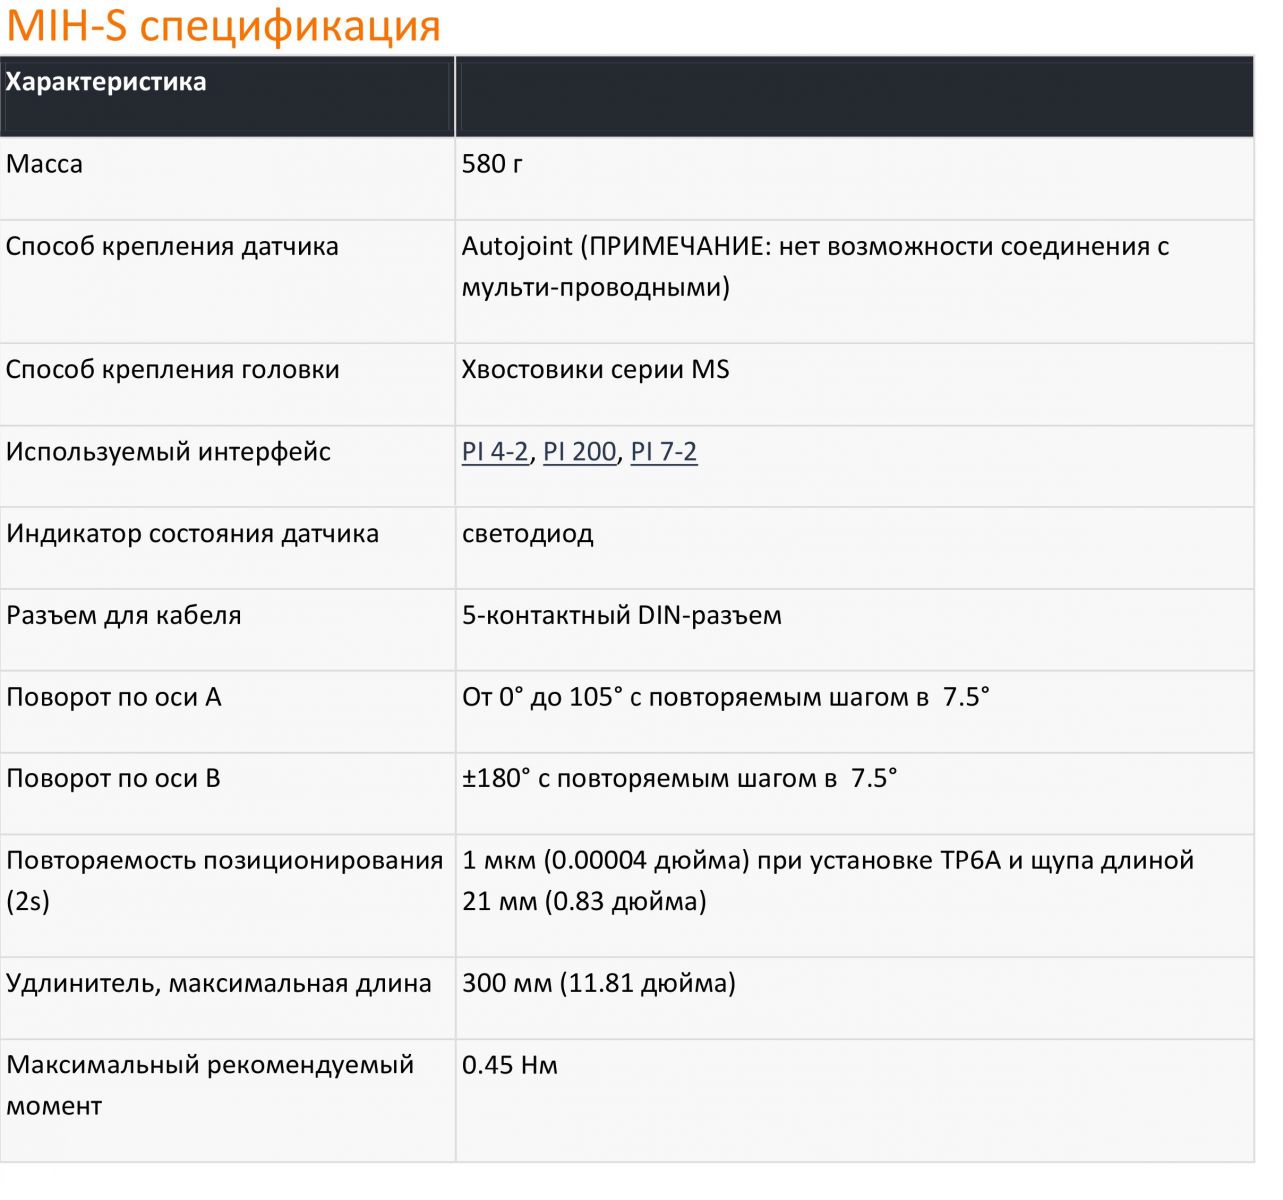Image resolution: width=1283 pixels, height=1200 pixels.
Task: Open the PI 4-2 interface link
Action: pyautogui.click(x=494, y=452)
